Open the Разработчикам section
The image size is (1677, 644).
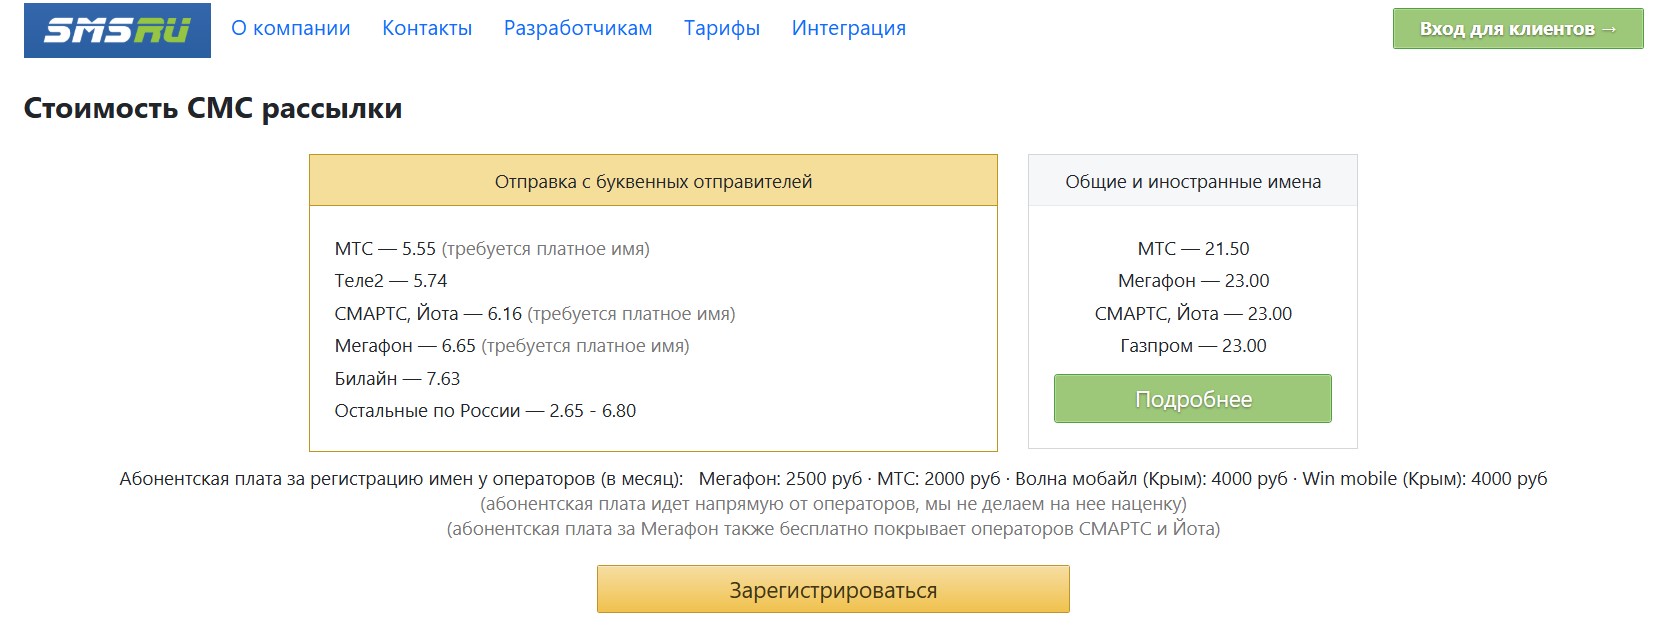tap(578, 28)
